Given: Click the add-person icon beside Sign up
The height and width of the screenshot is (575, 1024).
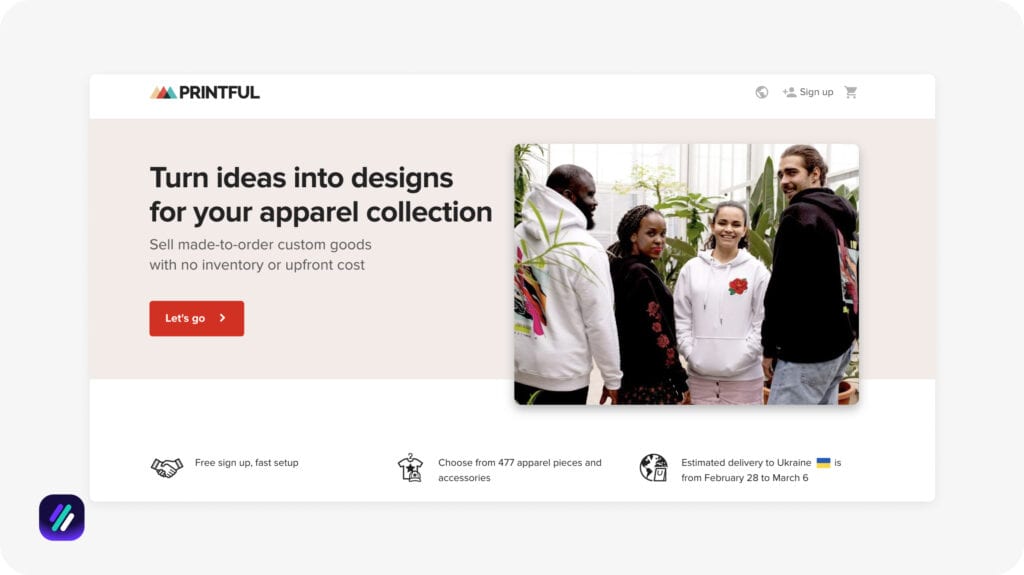Looking at the screenshot, I should pyautogui.click(x=789, y=92).
